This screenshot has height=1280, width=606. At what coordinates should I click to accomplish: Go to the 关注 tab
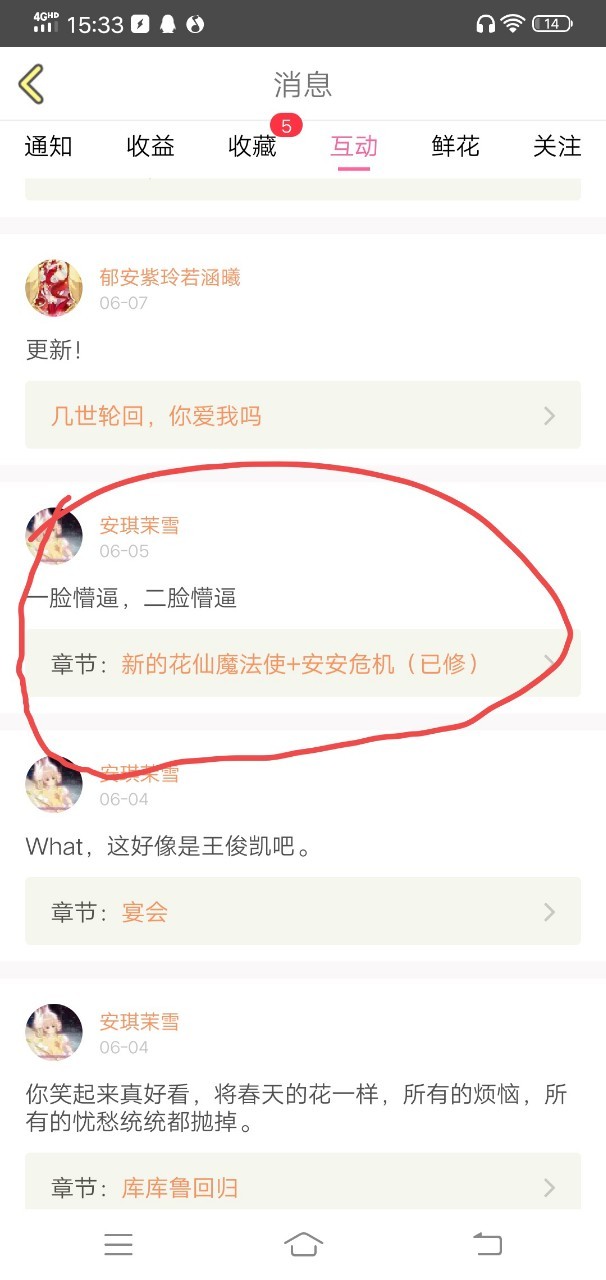click(x=557, y=146)
